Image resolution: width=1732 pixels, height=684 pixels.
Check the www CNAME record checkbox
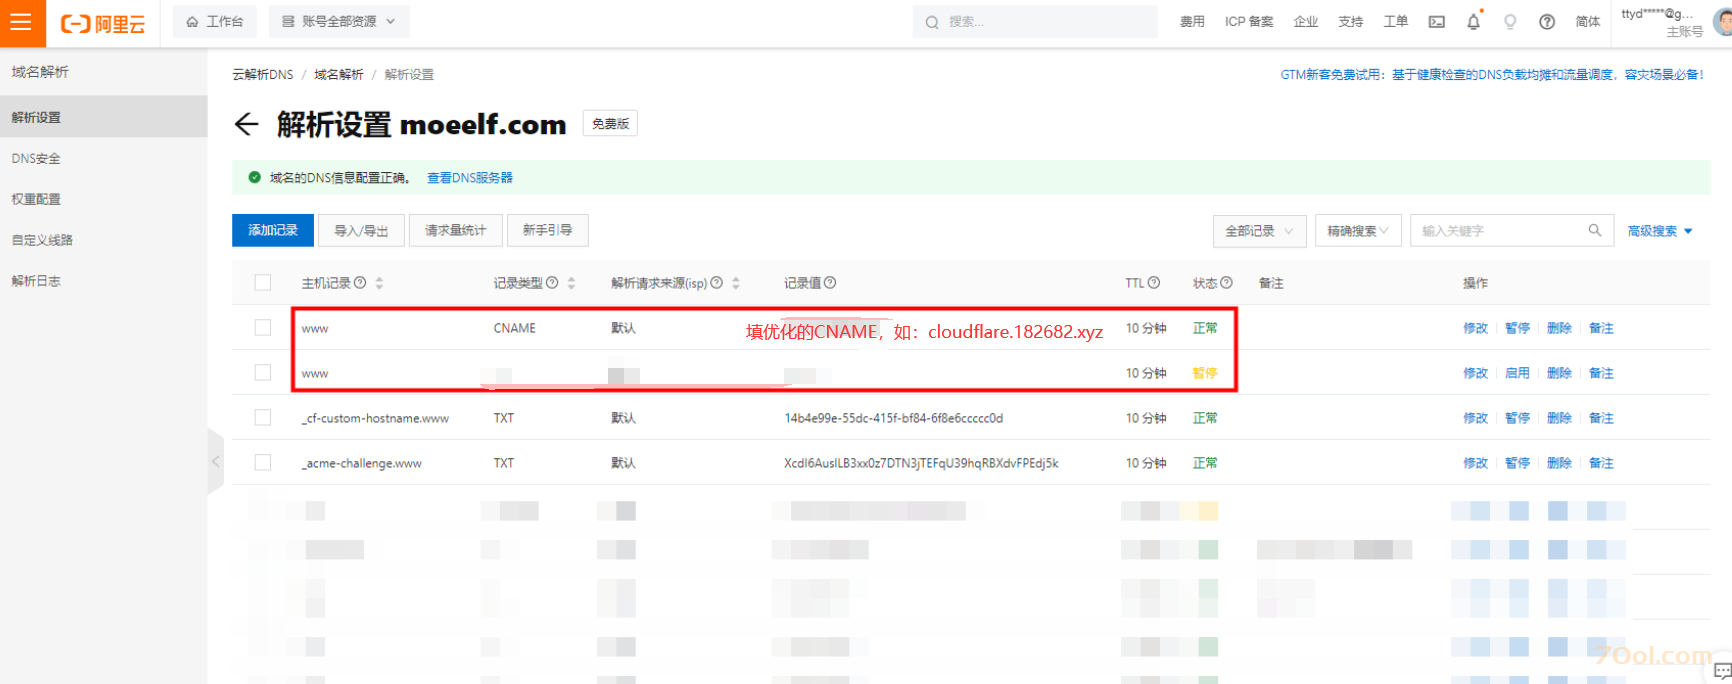click(263, 327)
